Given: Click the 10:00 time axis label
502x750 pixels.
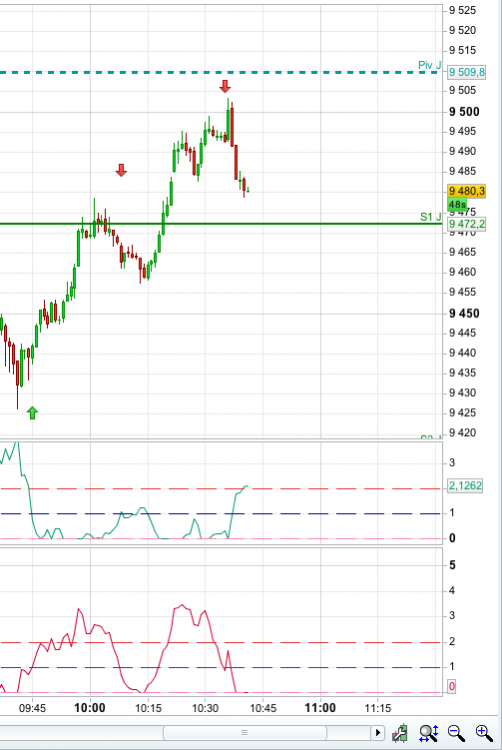Looking at the screenshot, I should point(90,707).
